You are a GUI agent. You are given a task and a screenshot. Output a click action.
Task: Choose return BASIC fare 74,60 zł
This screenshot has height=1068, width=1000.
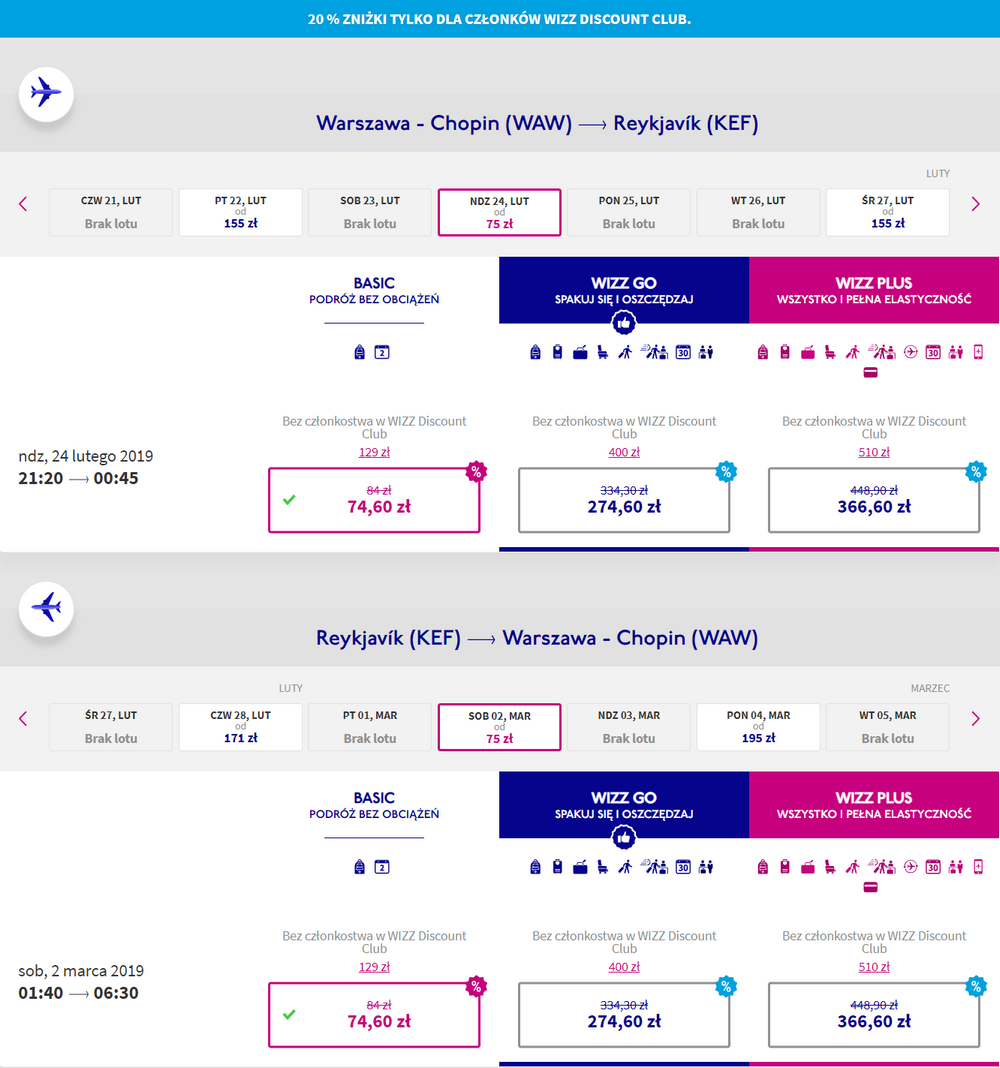pos(374,1015)
